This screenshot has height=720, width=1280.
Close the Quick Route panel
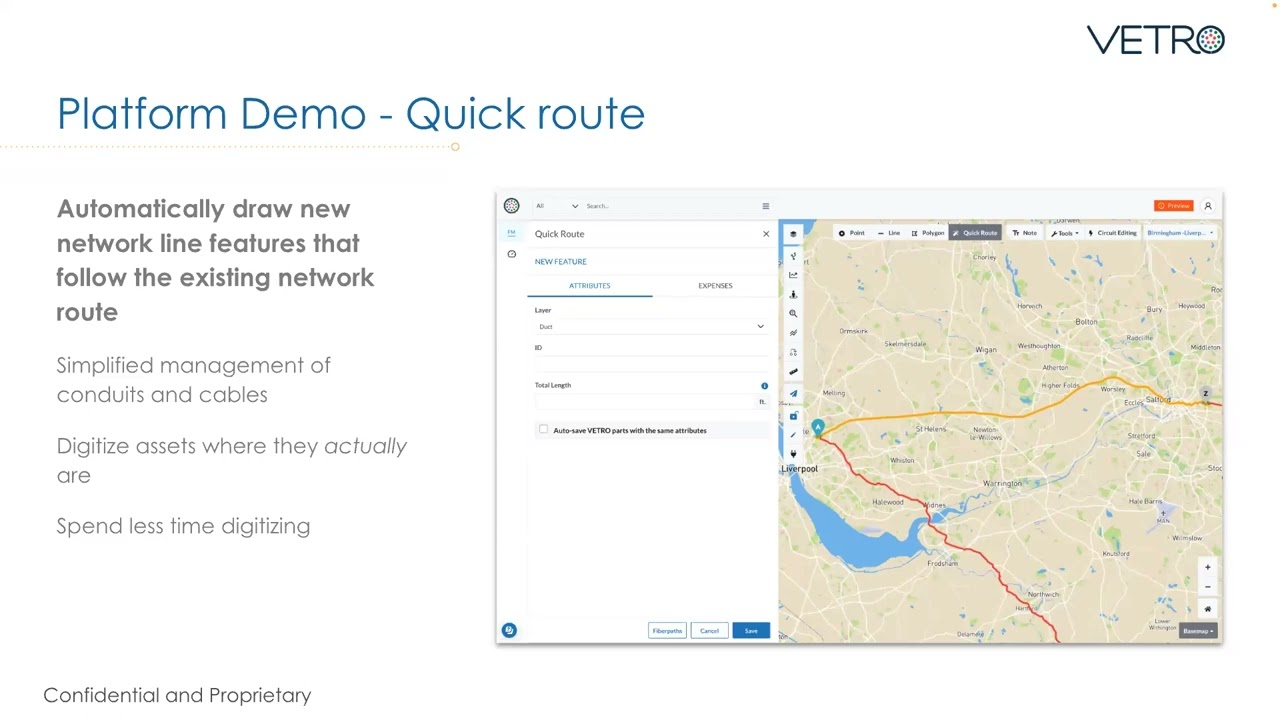pyautogui.click(x=766, y=234)
